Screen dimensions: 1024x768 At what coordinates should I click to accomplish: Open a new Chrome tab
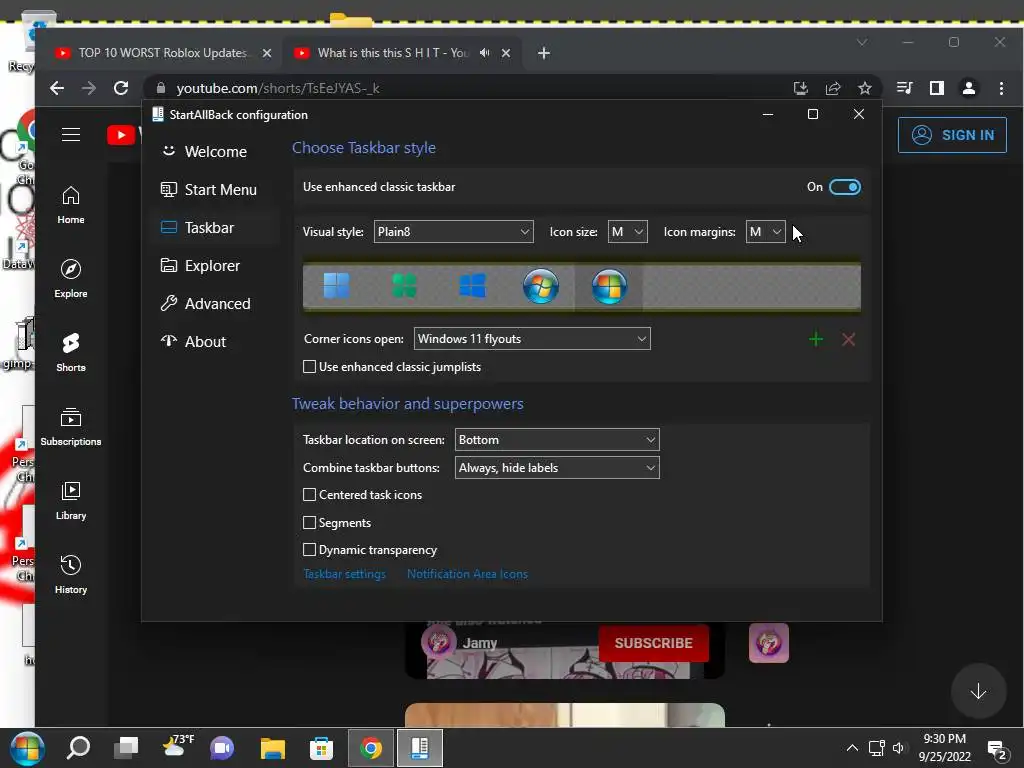click(x=543, y=53)
